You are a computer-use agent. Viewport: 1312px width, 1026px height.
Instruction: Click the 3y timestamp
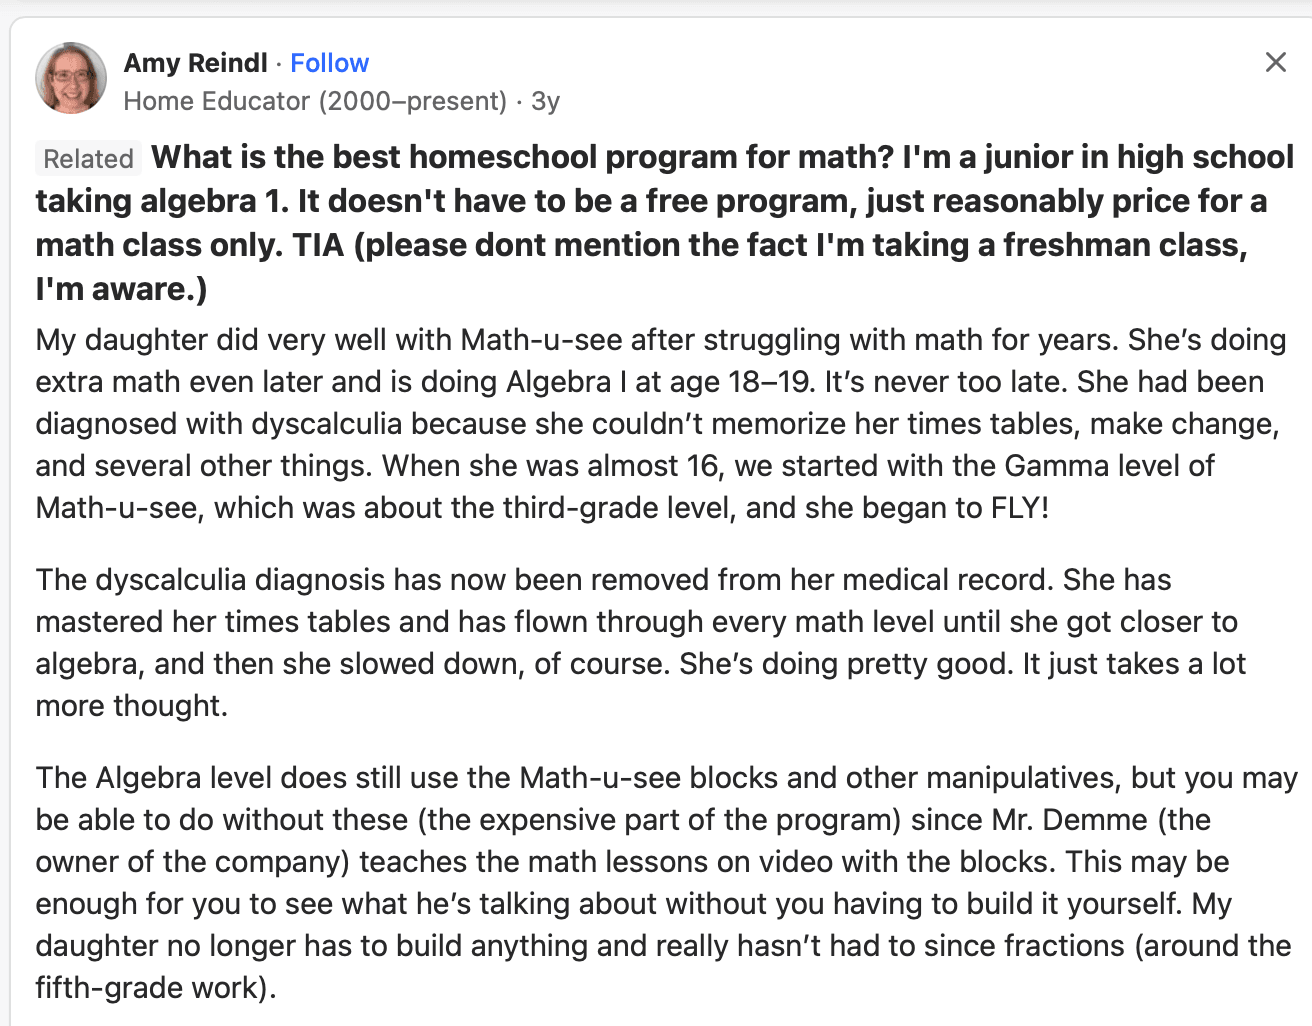(545, 100)
